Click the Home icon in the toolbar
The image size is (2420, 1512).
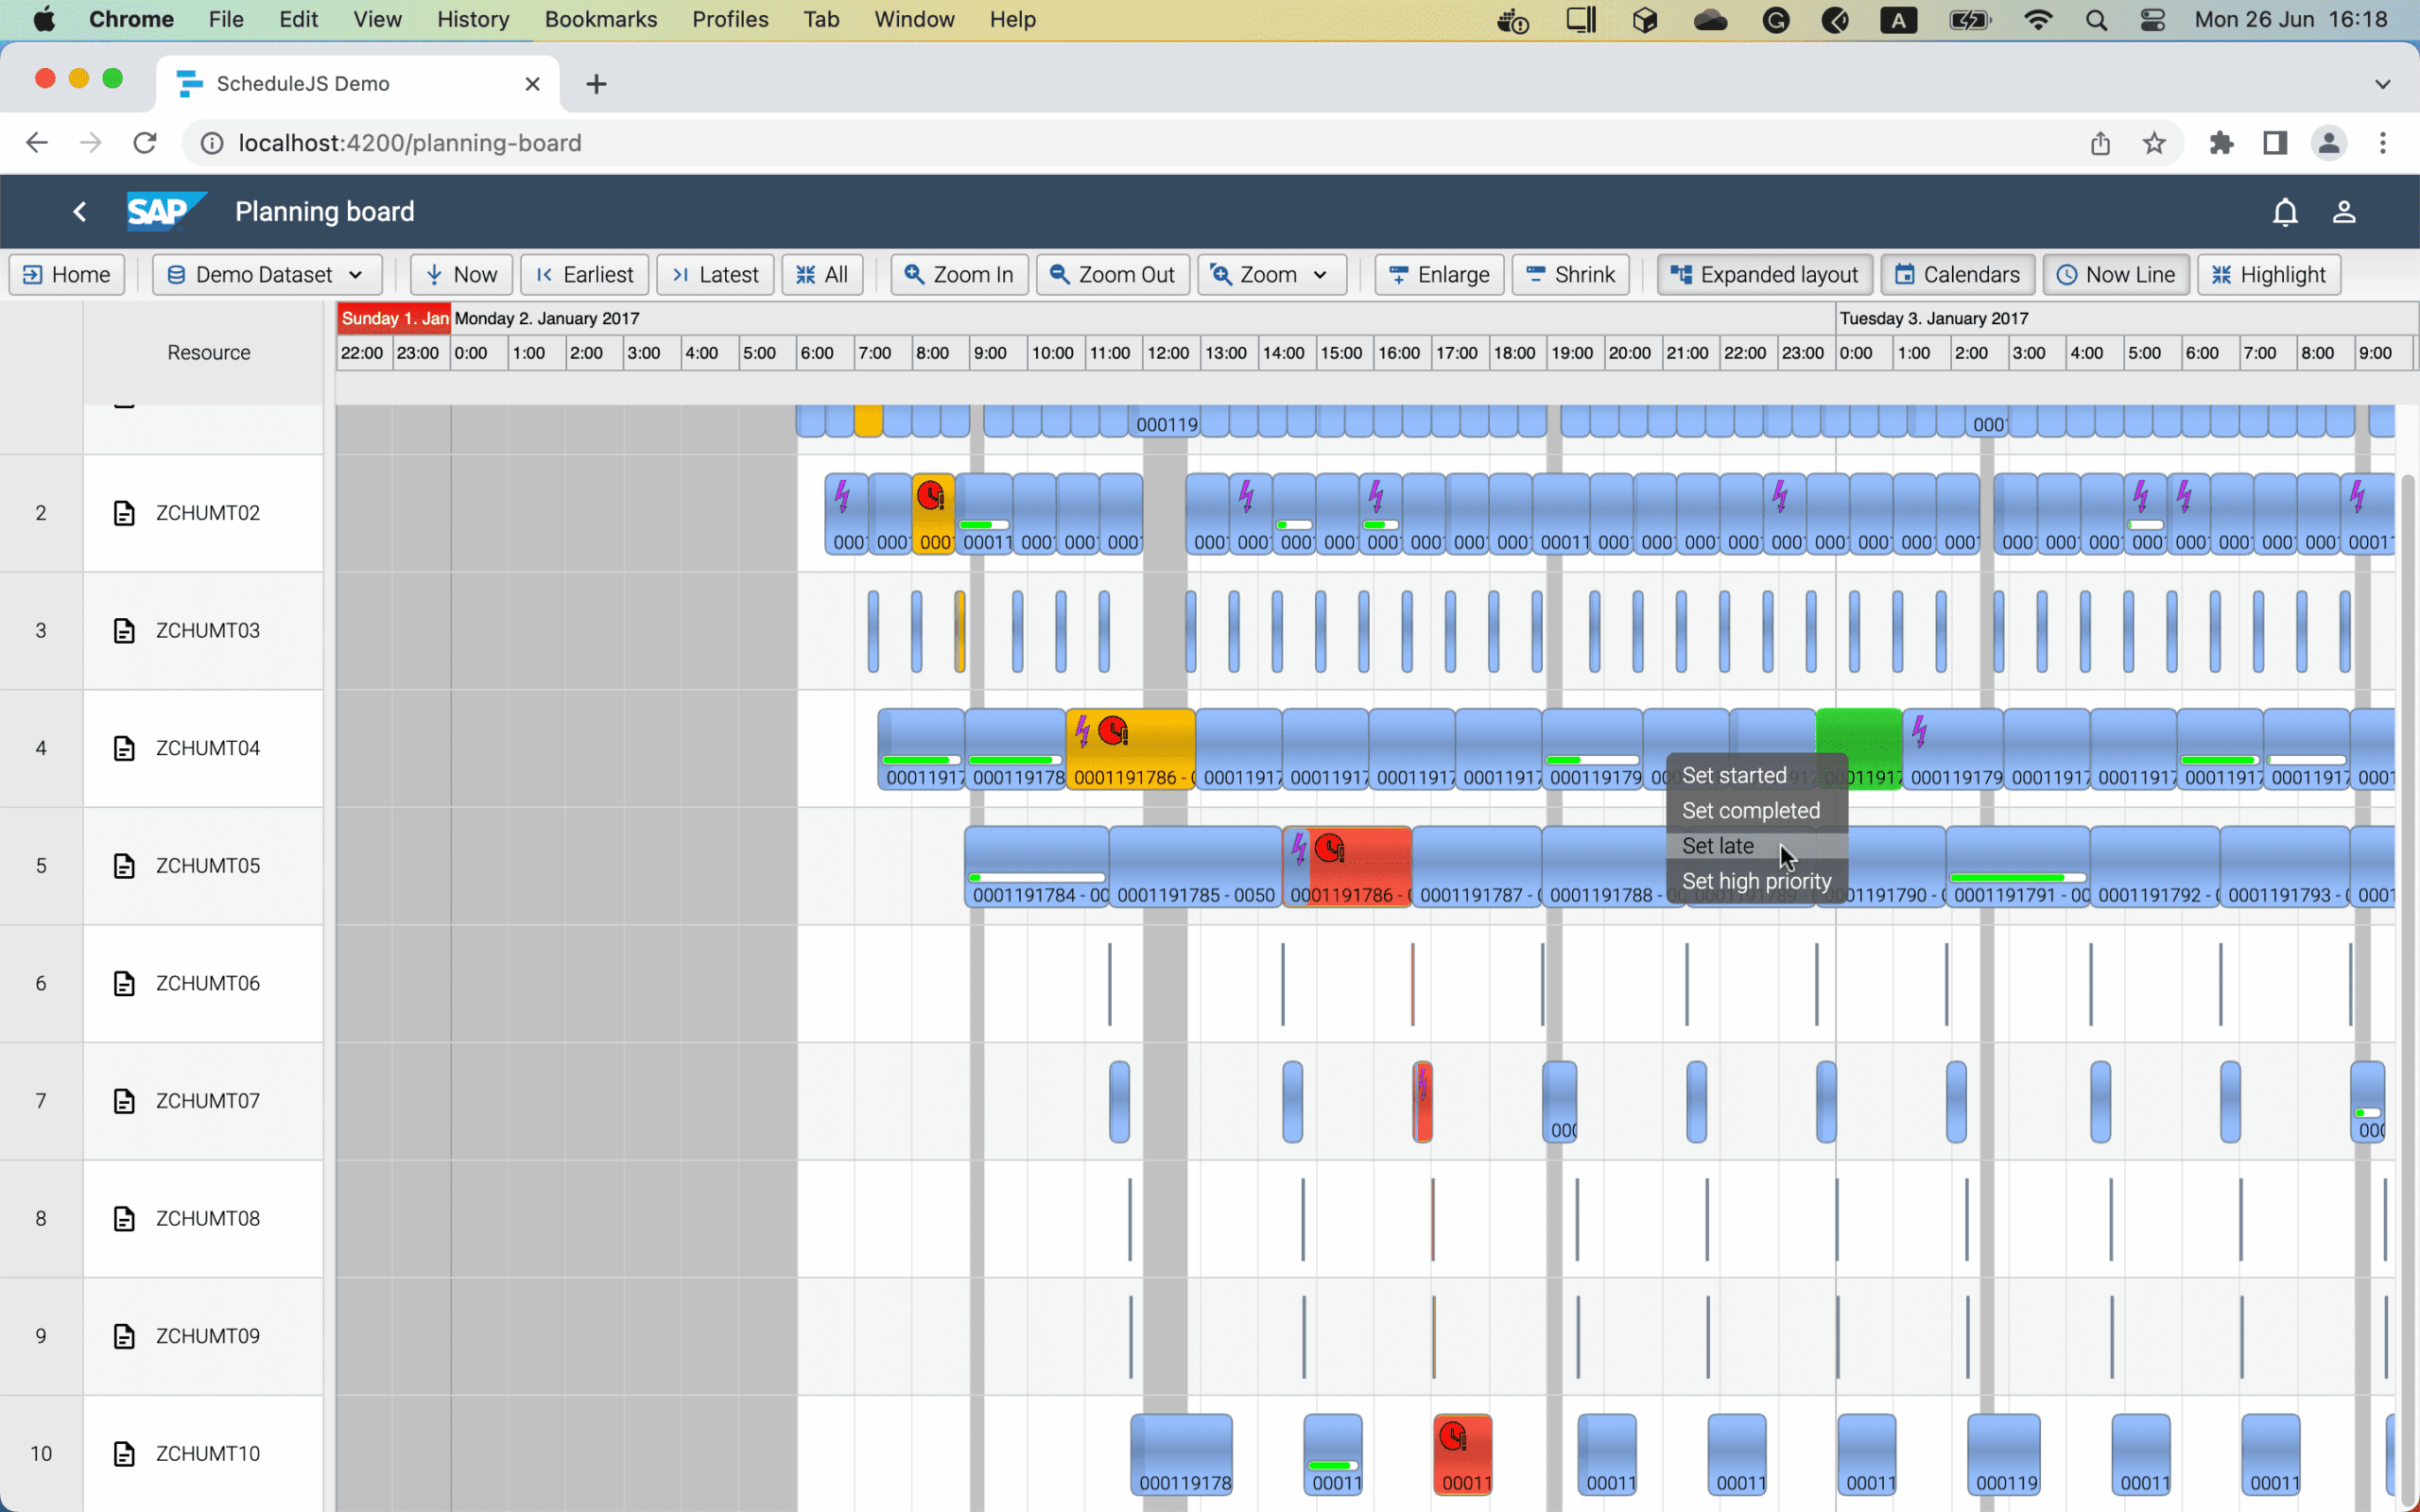click(66, 274)
